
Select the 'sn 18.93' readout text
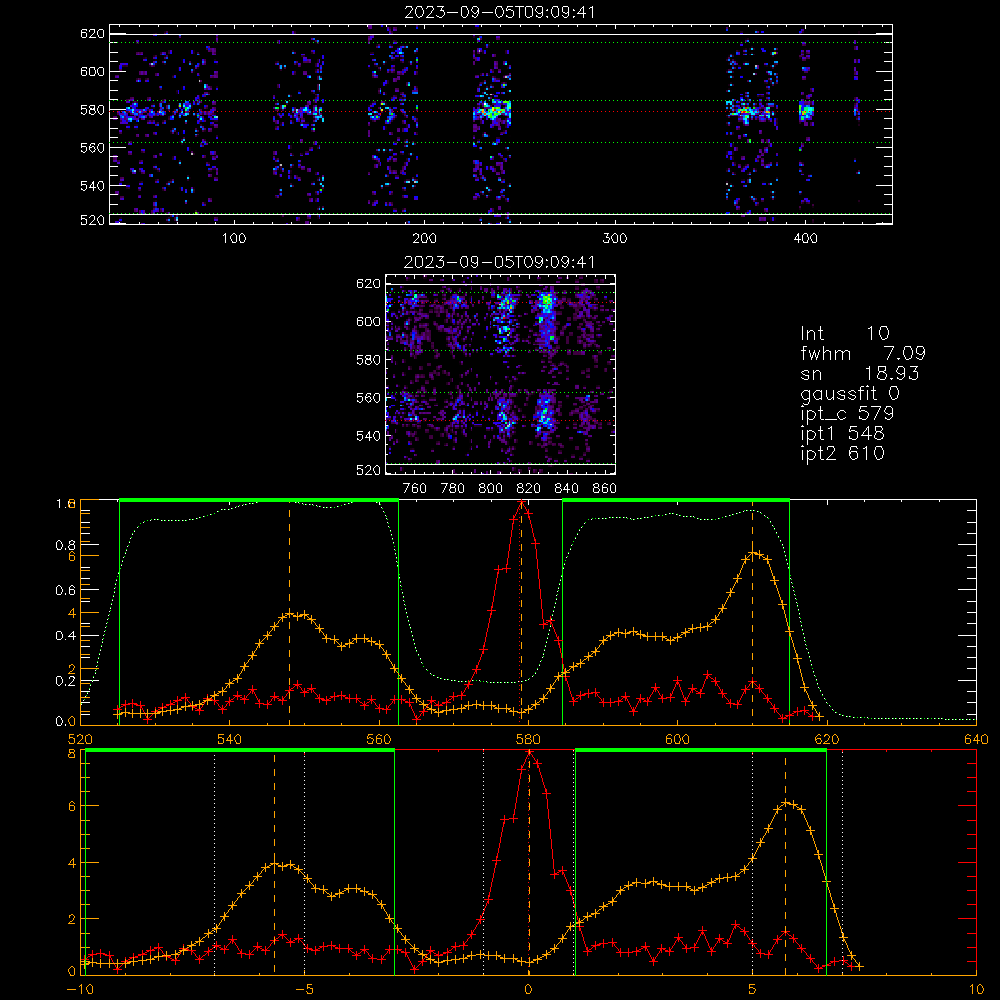click(859, 373)
